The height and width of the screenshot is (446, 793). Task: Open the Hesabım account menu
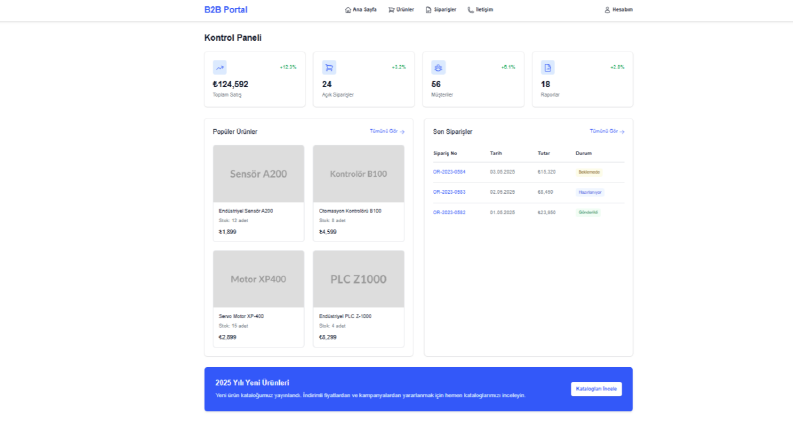(619, 10)
